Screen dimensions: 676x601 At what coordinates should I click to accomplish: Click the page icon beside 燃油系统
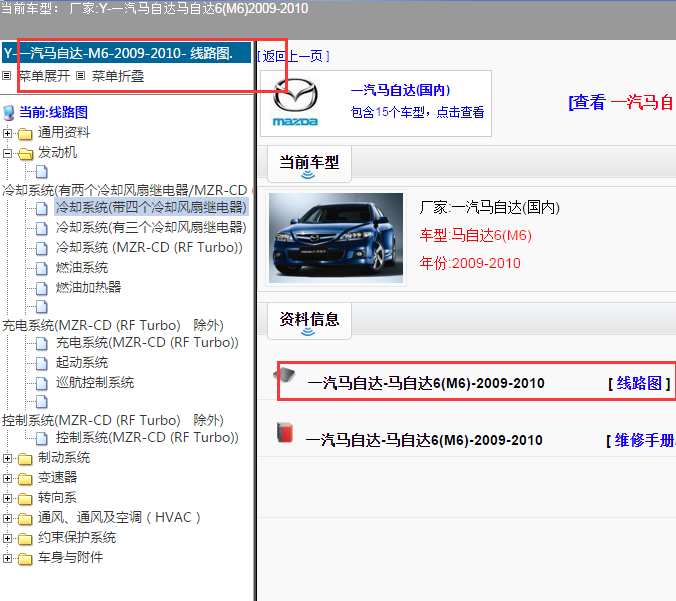click(x=42, y=268)
